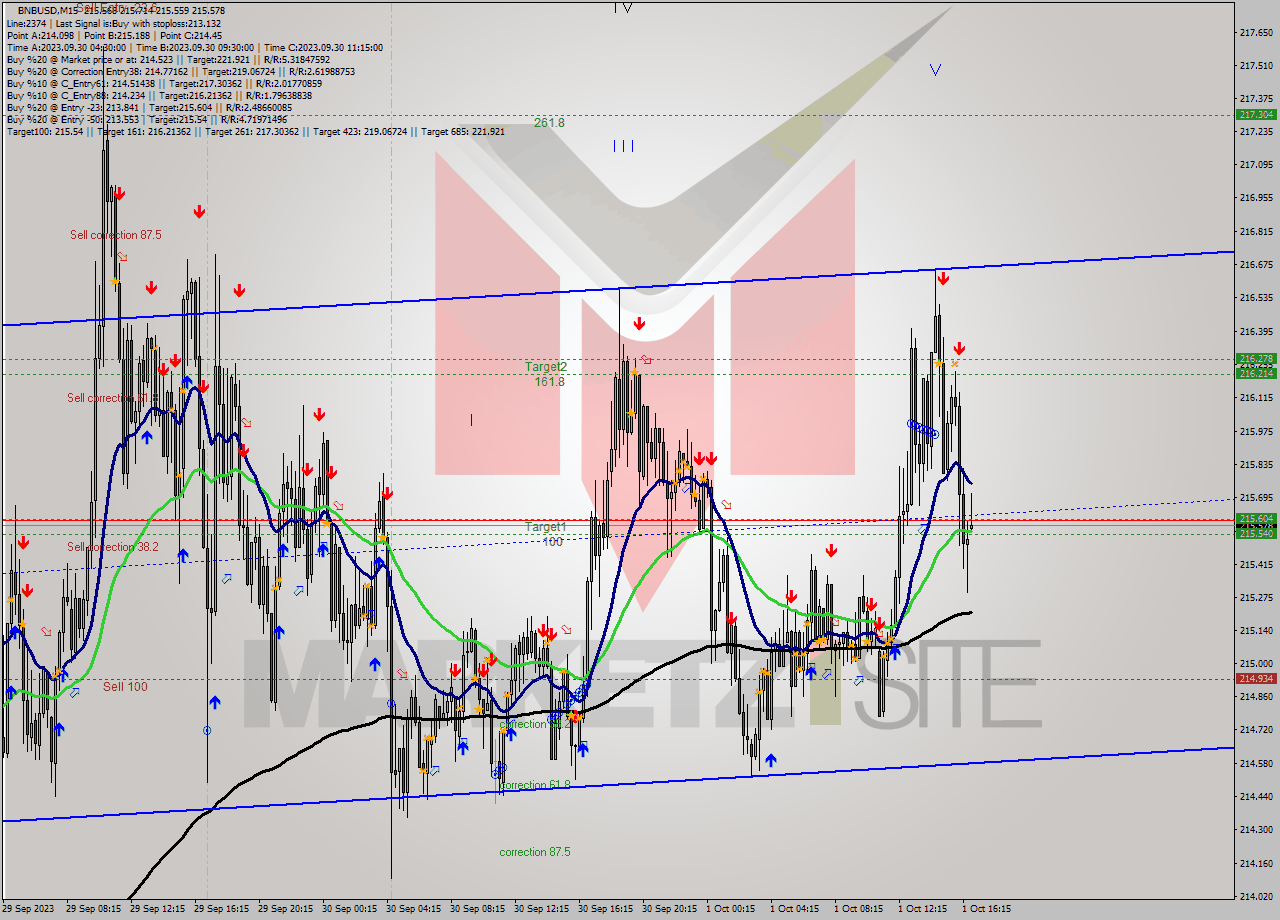Click the 217.095 price axis value
Image resolution: width=1280 pixels, height=920 pixels.
(1255, 164)
